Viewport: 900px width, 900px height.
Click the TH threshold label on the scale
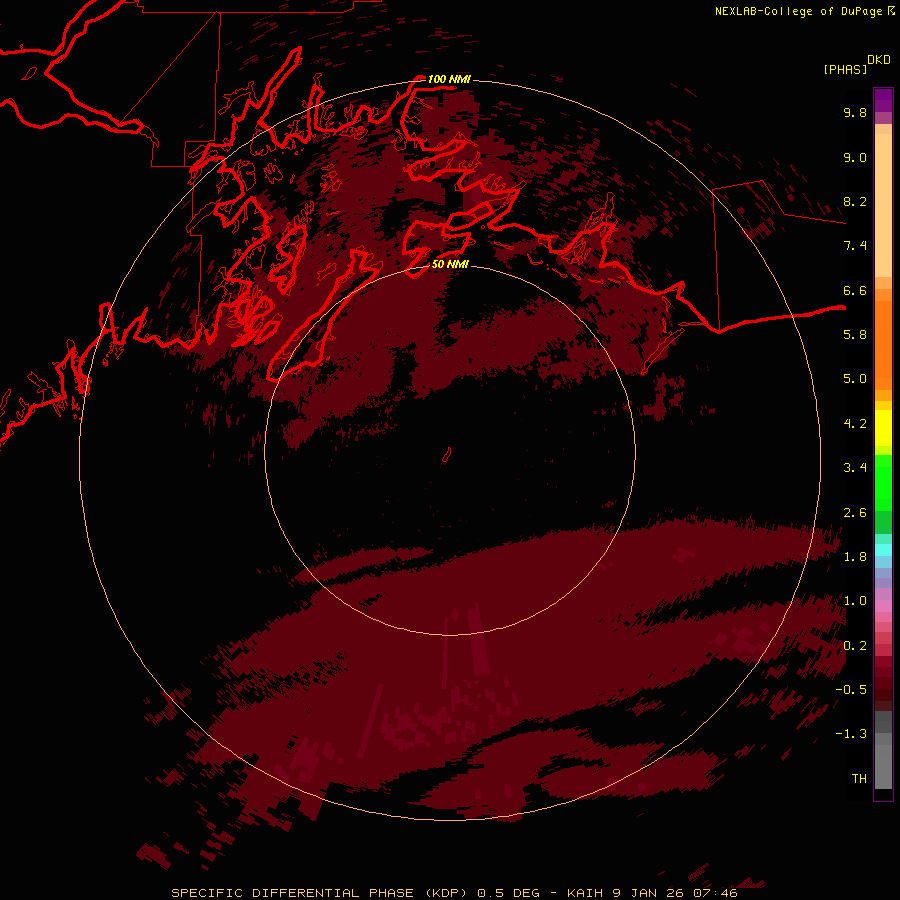(859, 779)
